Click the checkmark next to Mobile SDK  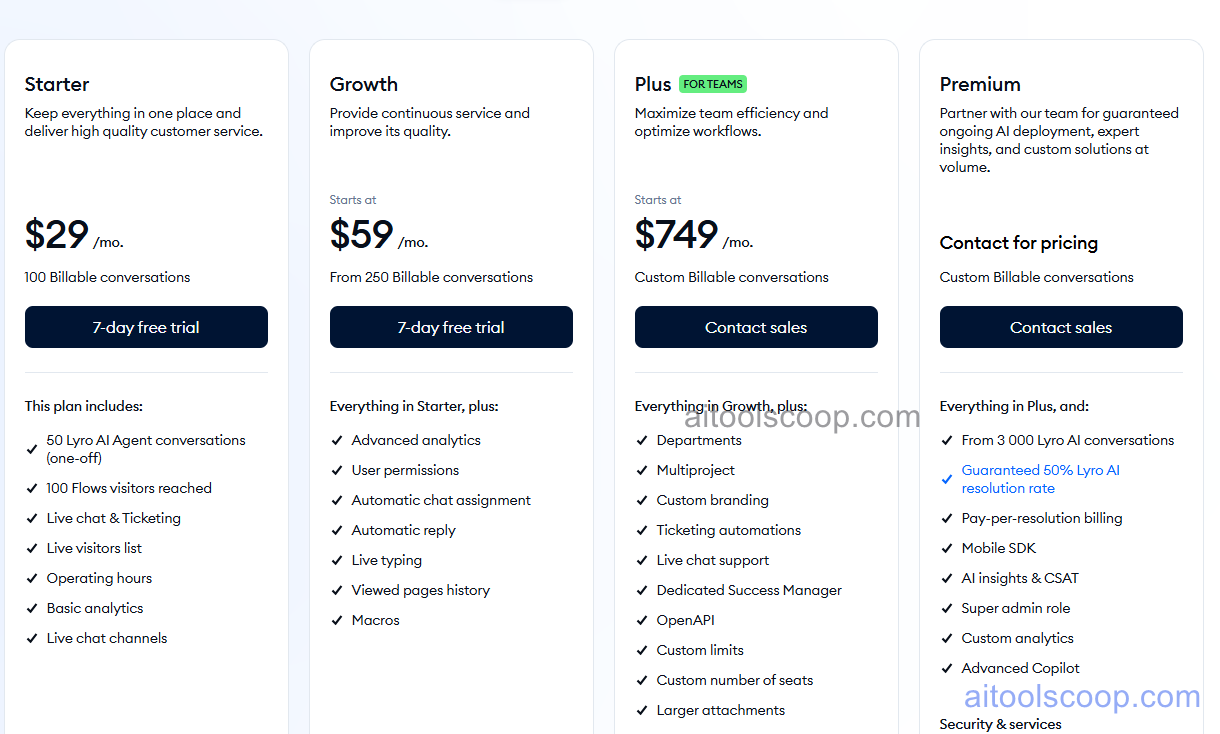pyautogui.click(x=947, y=548)
